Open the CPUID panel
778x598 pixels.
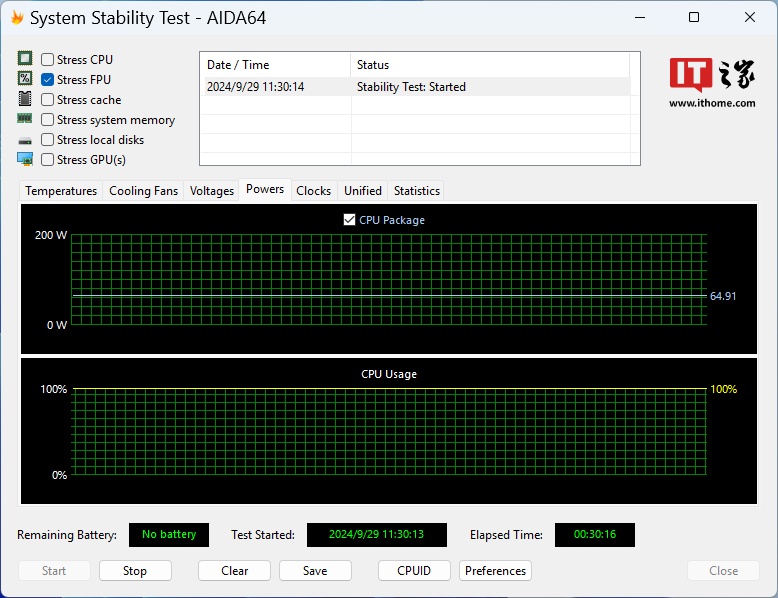tap(414, 571)
